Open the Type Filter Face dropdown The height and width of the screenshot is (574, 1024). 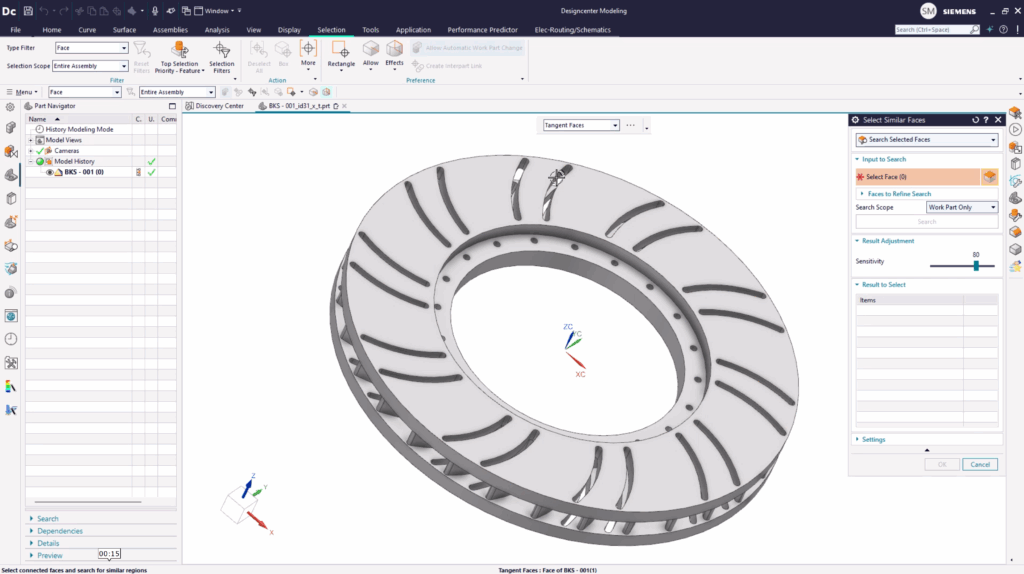(91, 47)
